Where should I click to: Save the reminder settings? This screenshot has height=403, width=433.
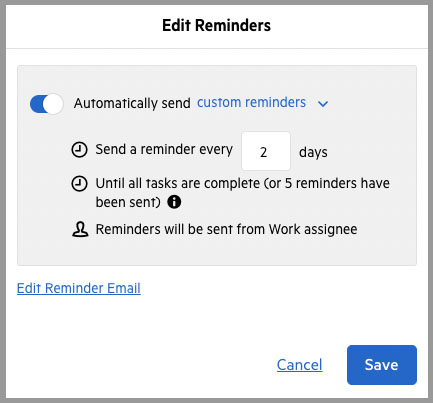pos(382,365)
